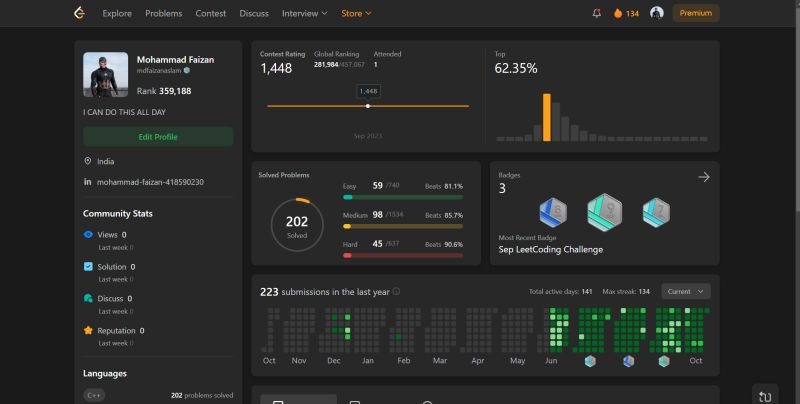The image size is (800, 404).
Task: Click the verified badge next to mdfaizanaslam
Action: pyautogui.click(x=187, y=70)
